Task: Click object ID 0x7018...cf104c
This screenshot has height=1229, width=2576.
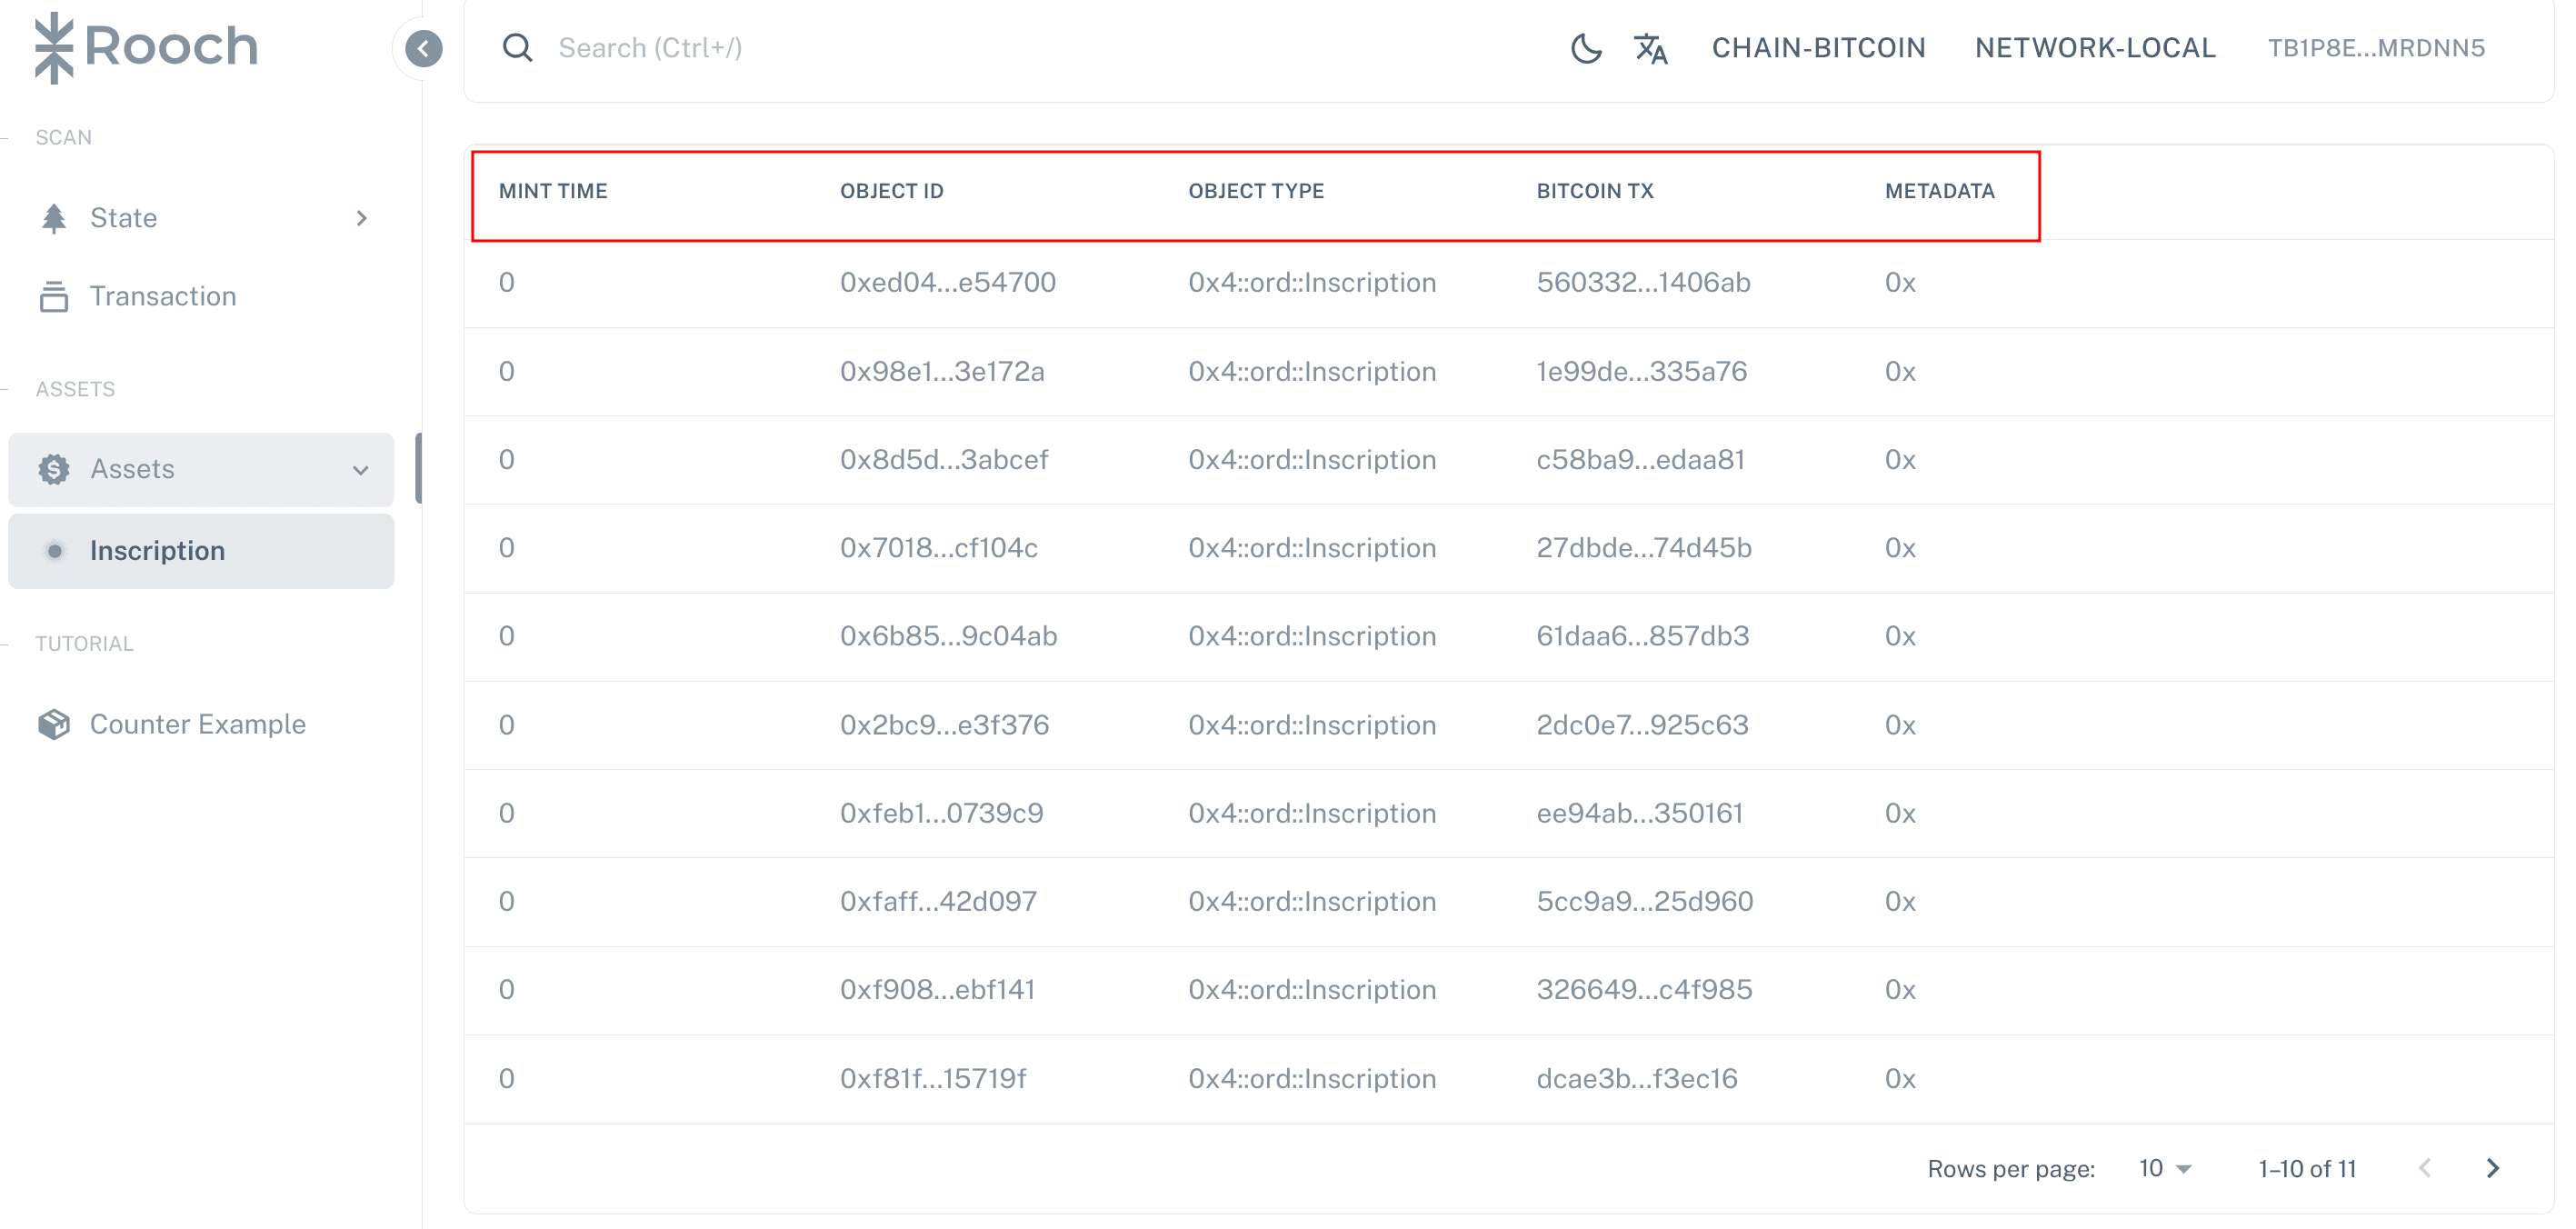Action: (x=939, y=548)
